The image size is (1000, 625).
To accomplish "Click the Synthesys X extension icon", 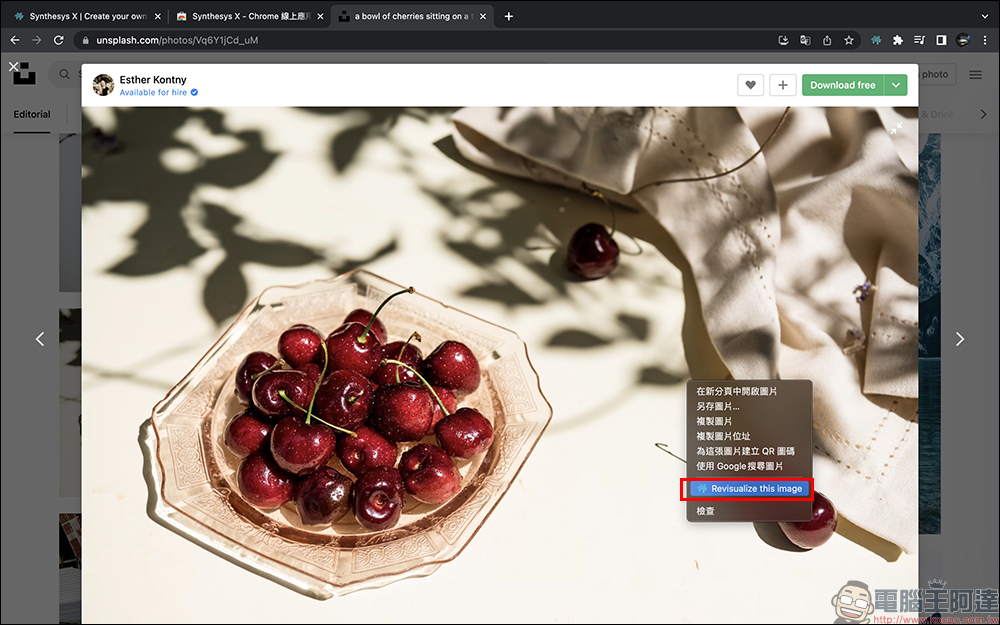I will pos(876,40).
